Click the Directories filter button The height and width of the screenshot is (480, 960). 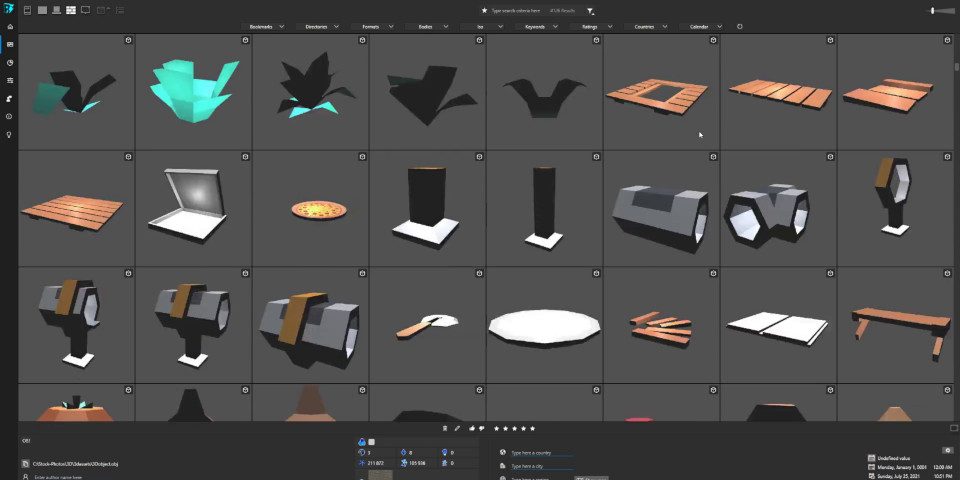click(317, 26)
